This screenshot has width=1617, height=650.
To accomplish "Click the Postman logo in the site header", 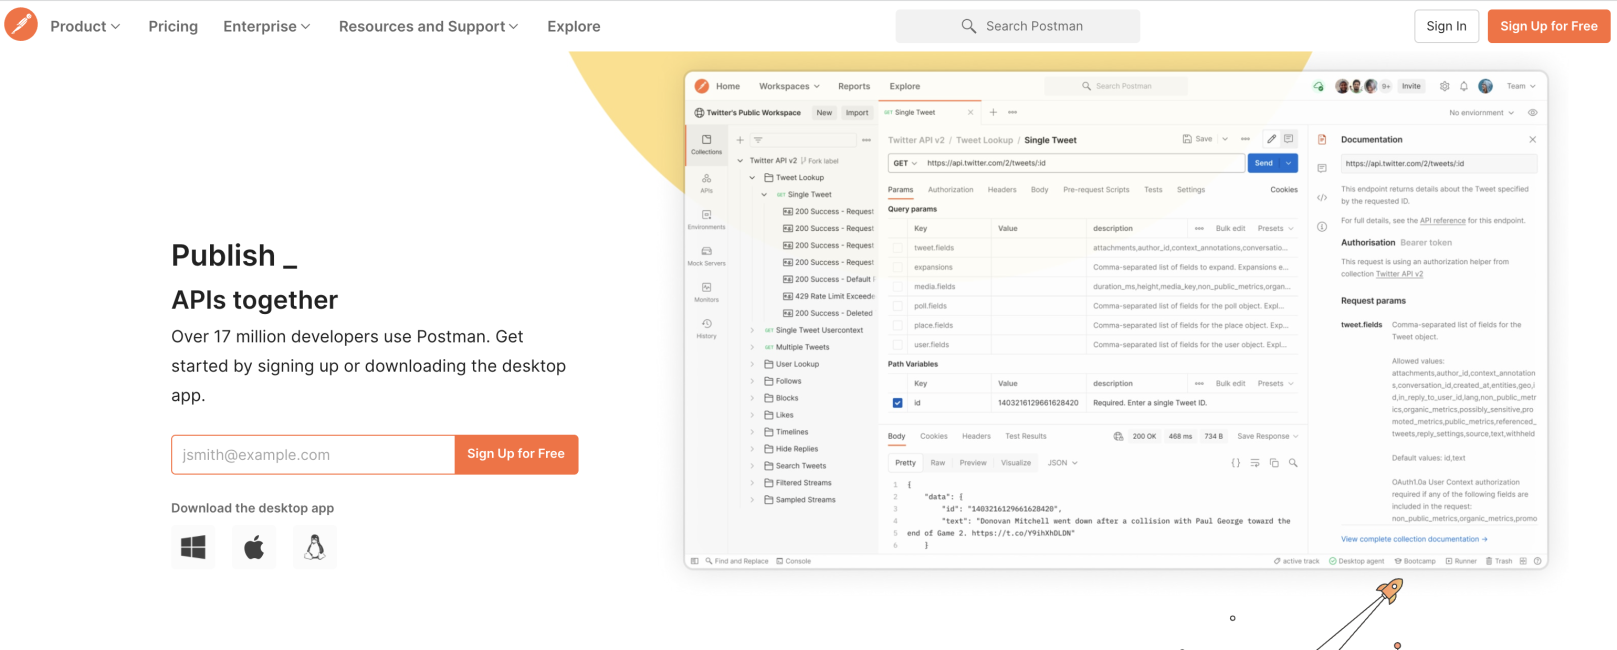I will [x=21, y=24].
